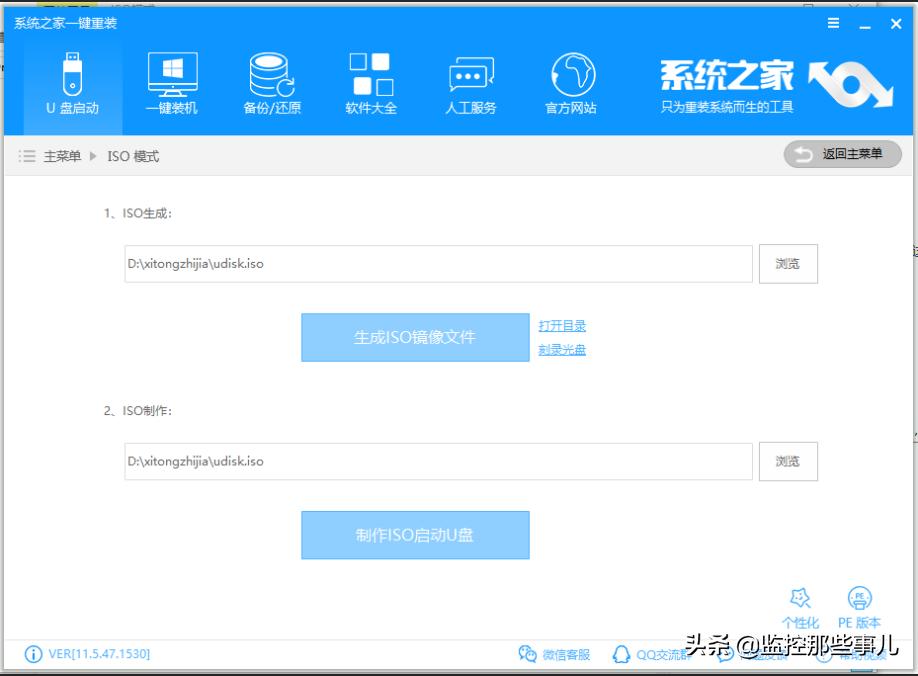
Task: Click the ISO生成 file path input field
Action: click(440, 263)
